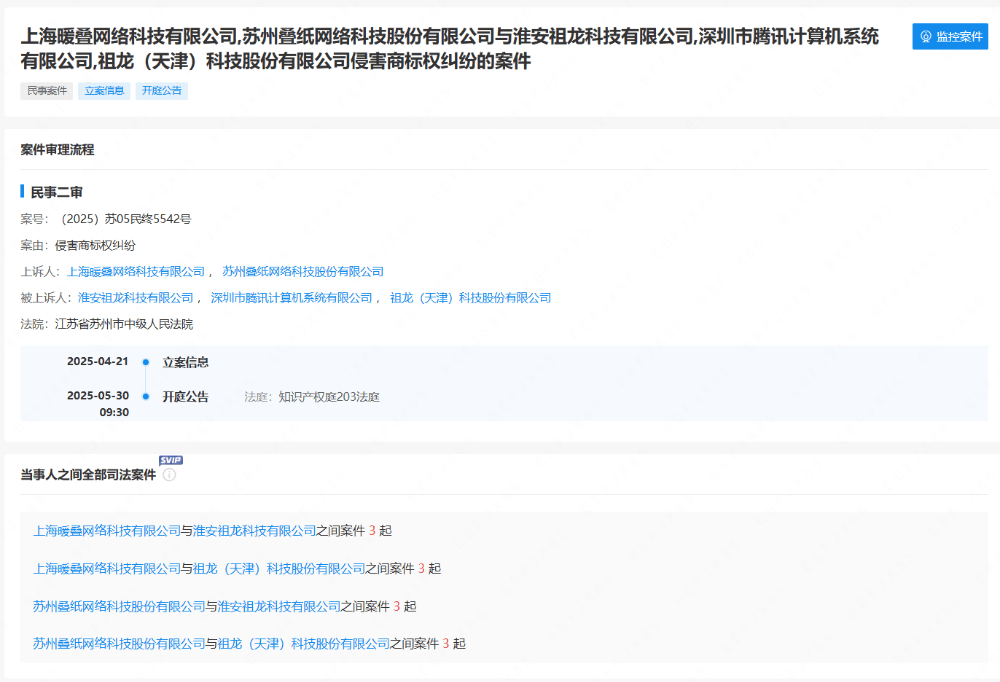The width and height of the screenshot is (1000, 682).
Task: Click the case count 3 in last row
Action: (x=446, y=644)
